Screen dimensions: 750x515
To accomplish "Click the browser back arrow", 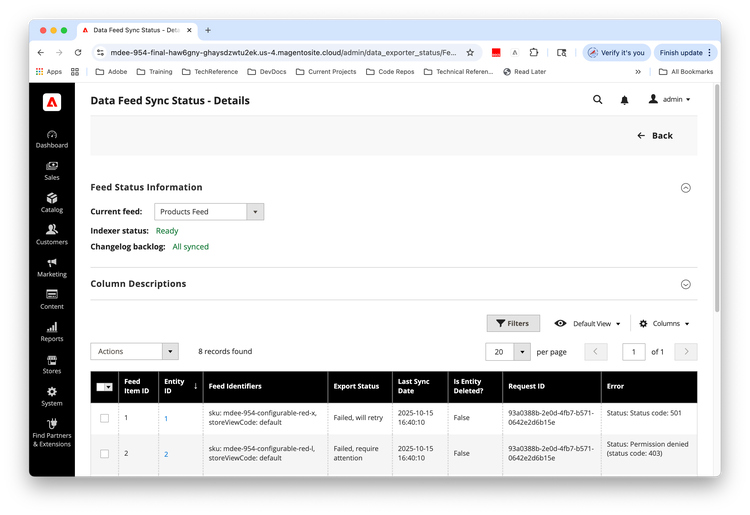I will [41, 53].
